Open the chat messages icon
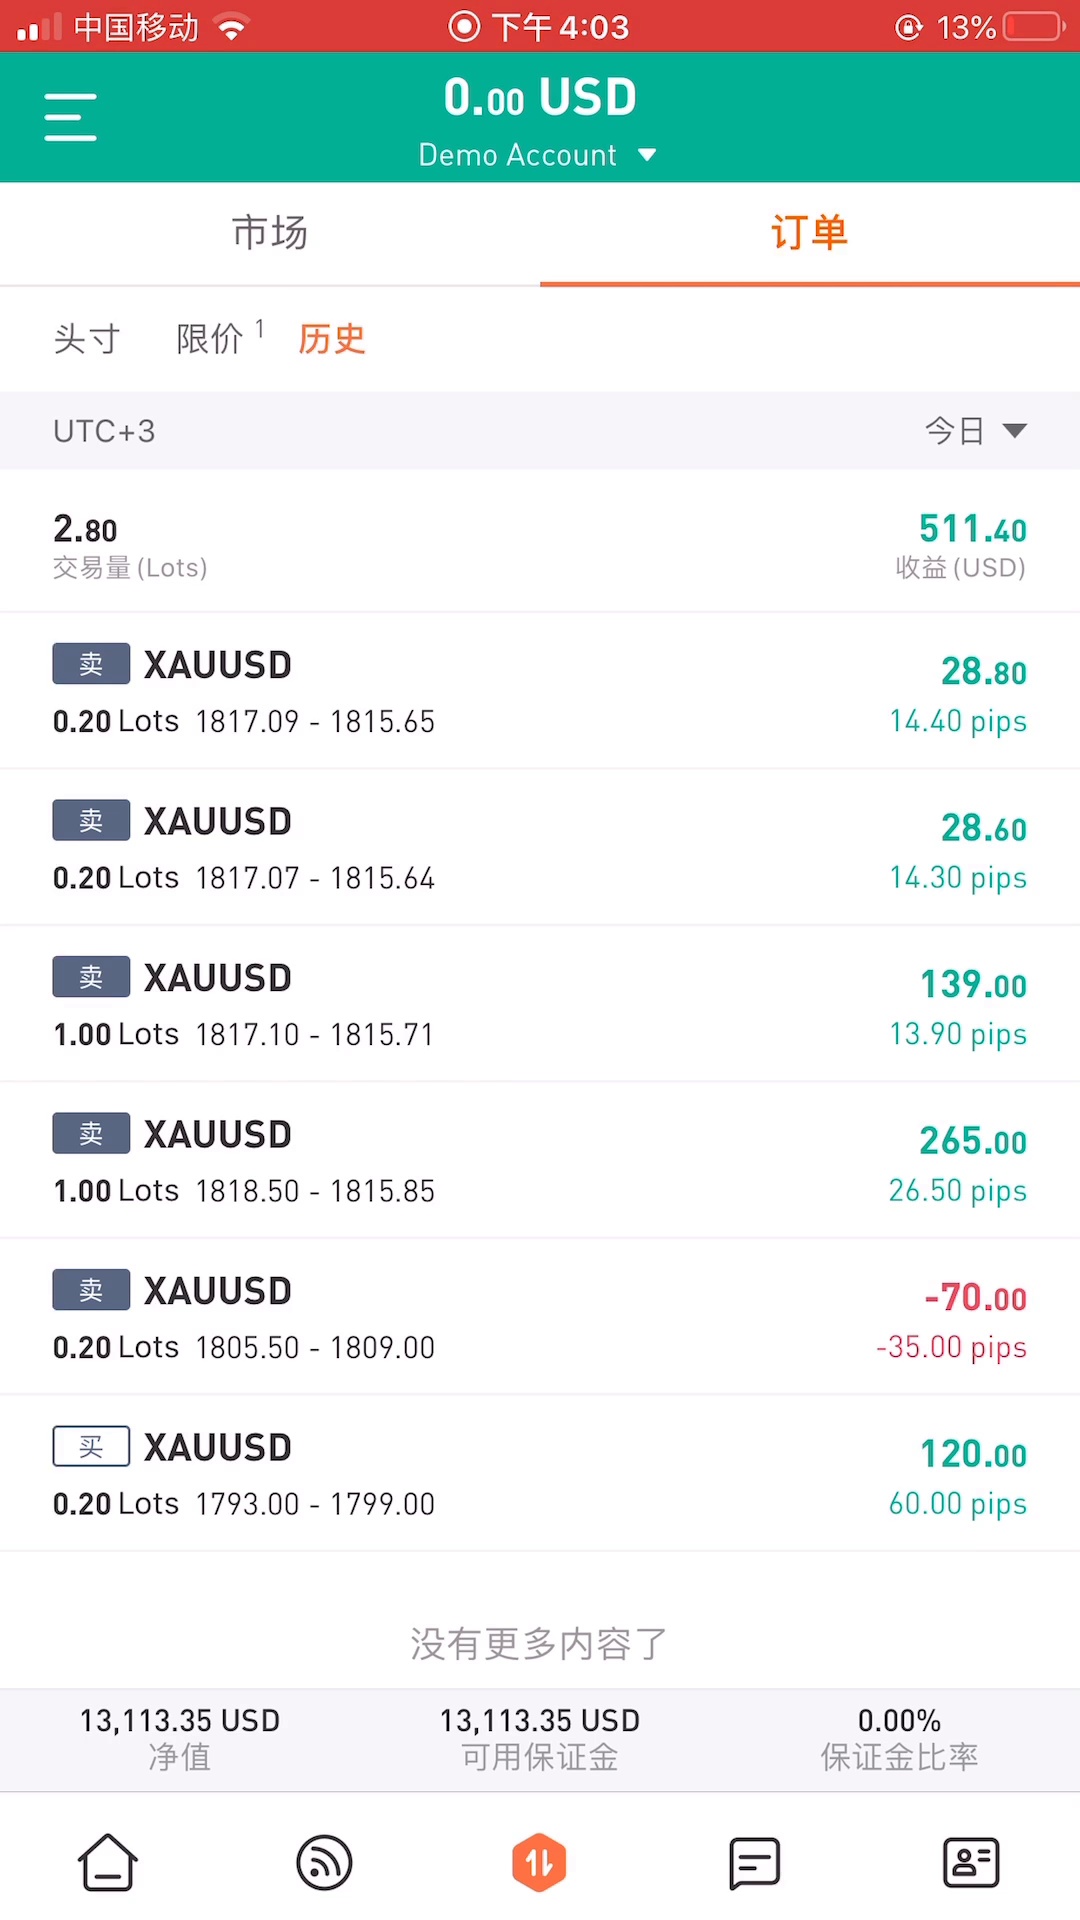The image size is (1080, 1920). coord(754,1862)
